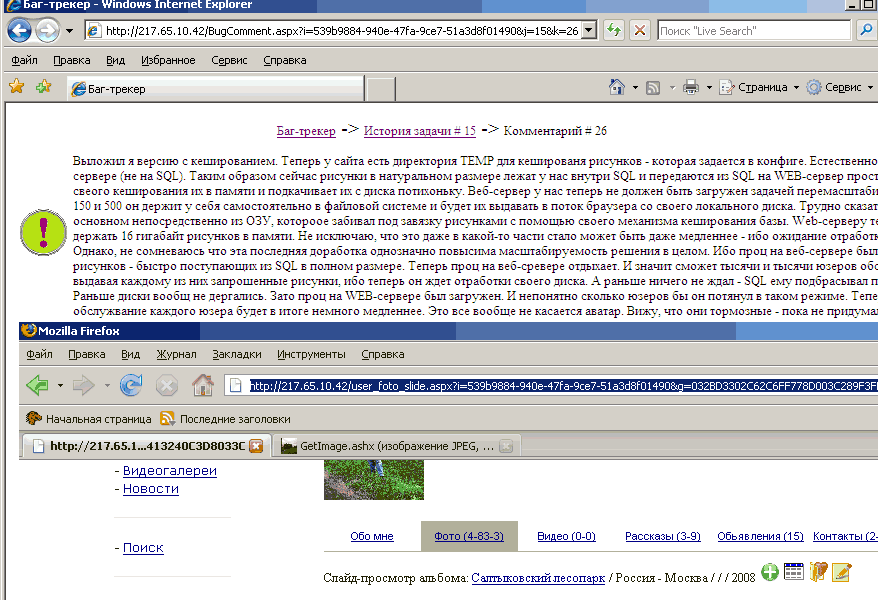Image resolution: width=878 pixels, height=600 pixels.
Task: Open the Firefox Журнал menu
Action: tap(176, 354)
